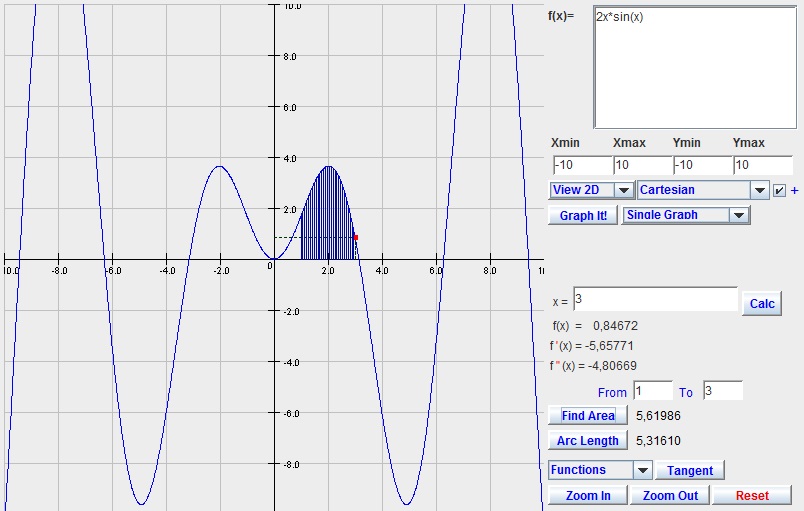
Task: Click the red point on the curve
Action: tap(355, 237)
